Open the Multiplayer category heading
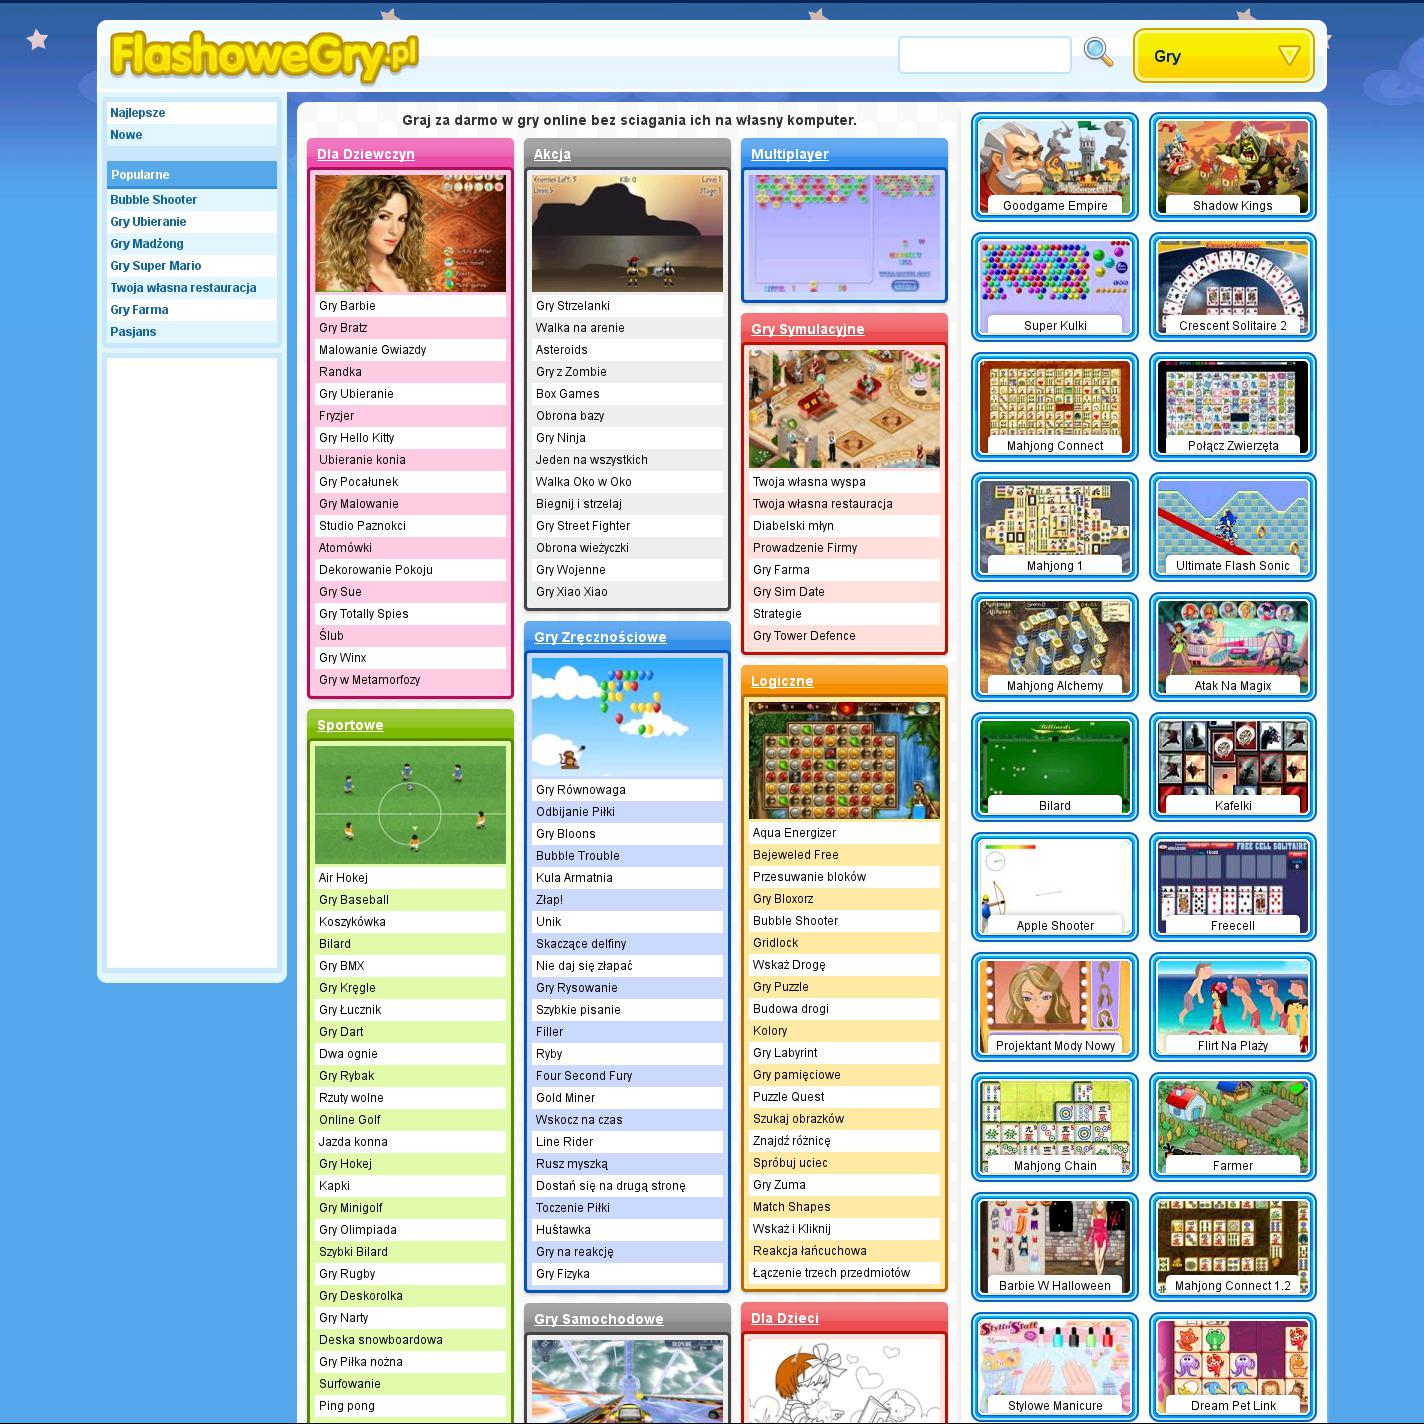Image resolution: width=1424 pixels, height=1424 pixels. [x=789, y=154]
